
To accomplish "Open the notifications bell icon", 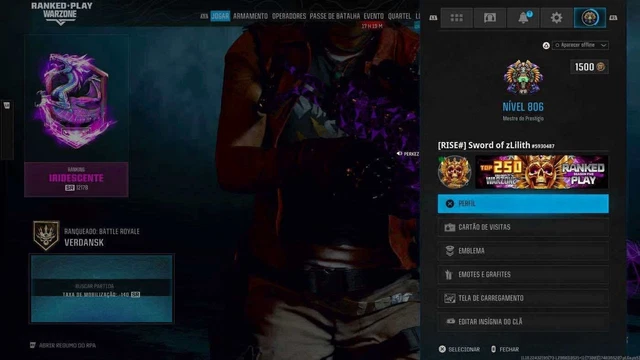I will 523,18.
